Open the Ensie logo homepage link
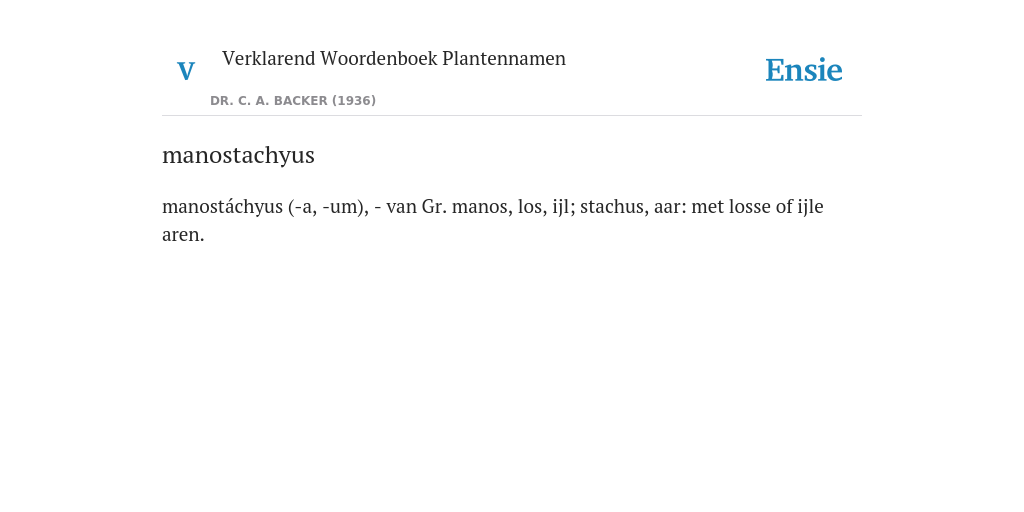This screenshot has height=512, width=1024. coord(804,70)
